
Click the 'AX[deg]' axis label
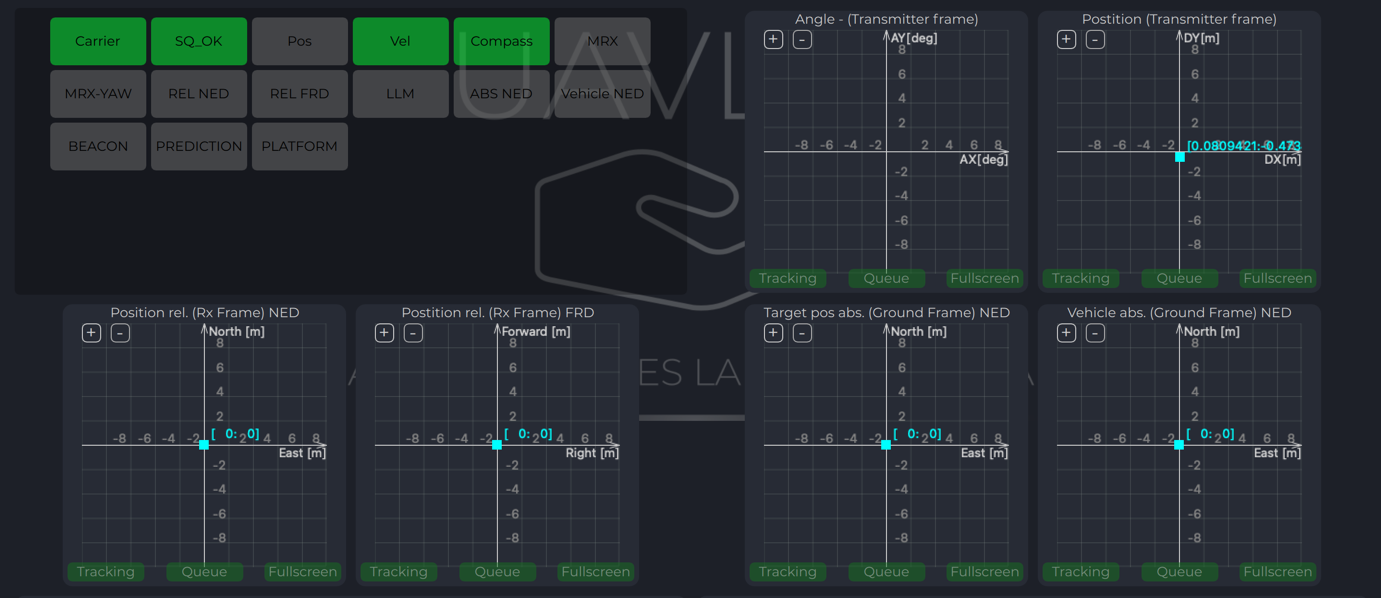click(x=983, y=160)
